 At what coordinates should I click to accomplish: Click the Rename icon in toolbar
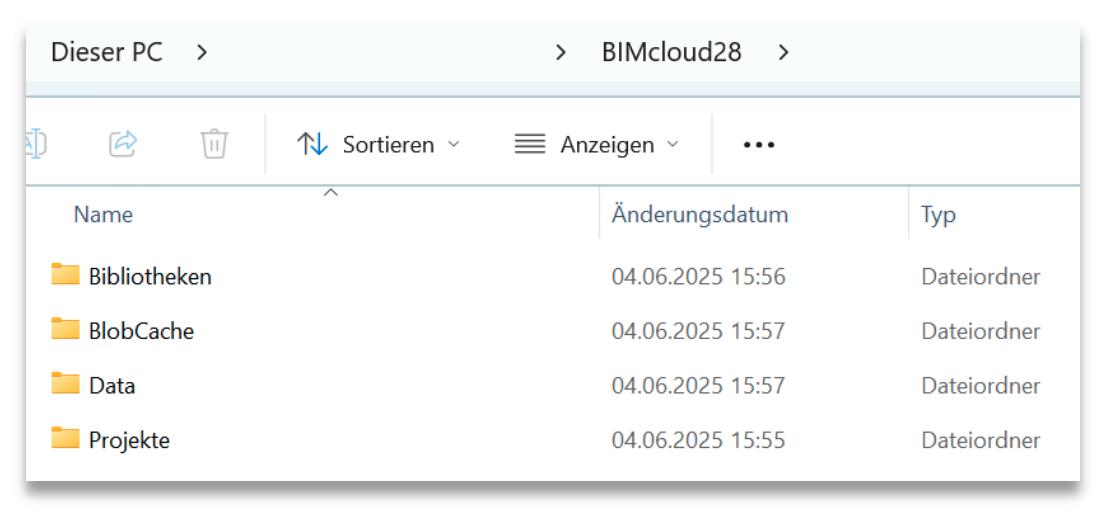(x=36, y=144)
